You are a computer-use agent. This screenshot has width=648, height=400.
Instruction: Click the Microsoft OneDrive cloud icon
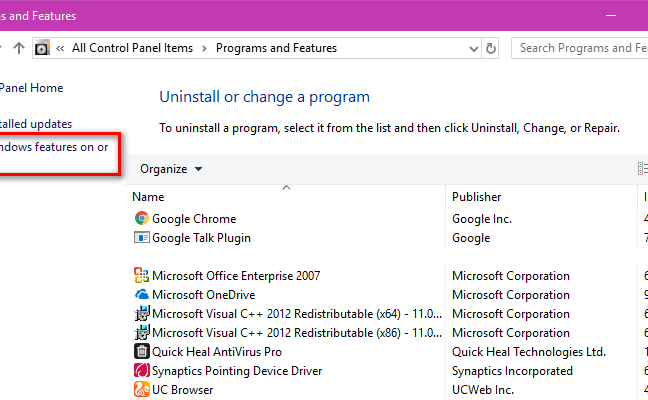click(142, 294)
